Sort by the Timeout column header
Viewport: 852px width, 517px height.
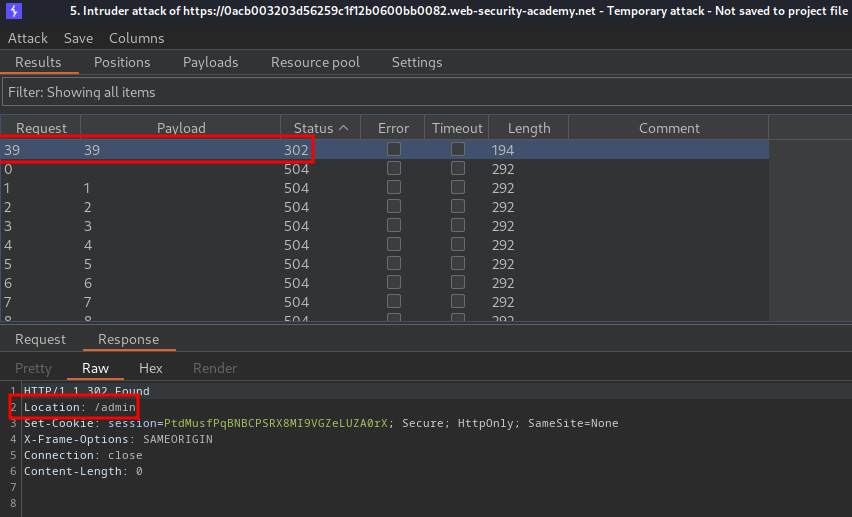point(457,128)
